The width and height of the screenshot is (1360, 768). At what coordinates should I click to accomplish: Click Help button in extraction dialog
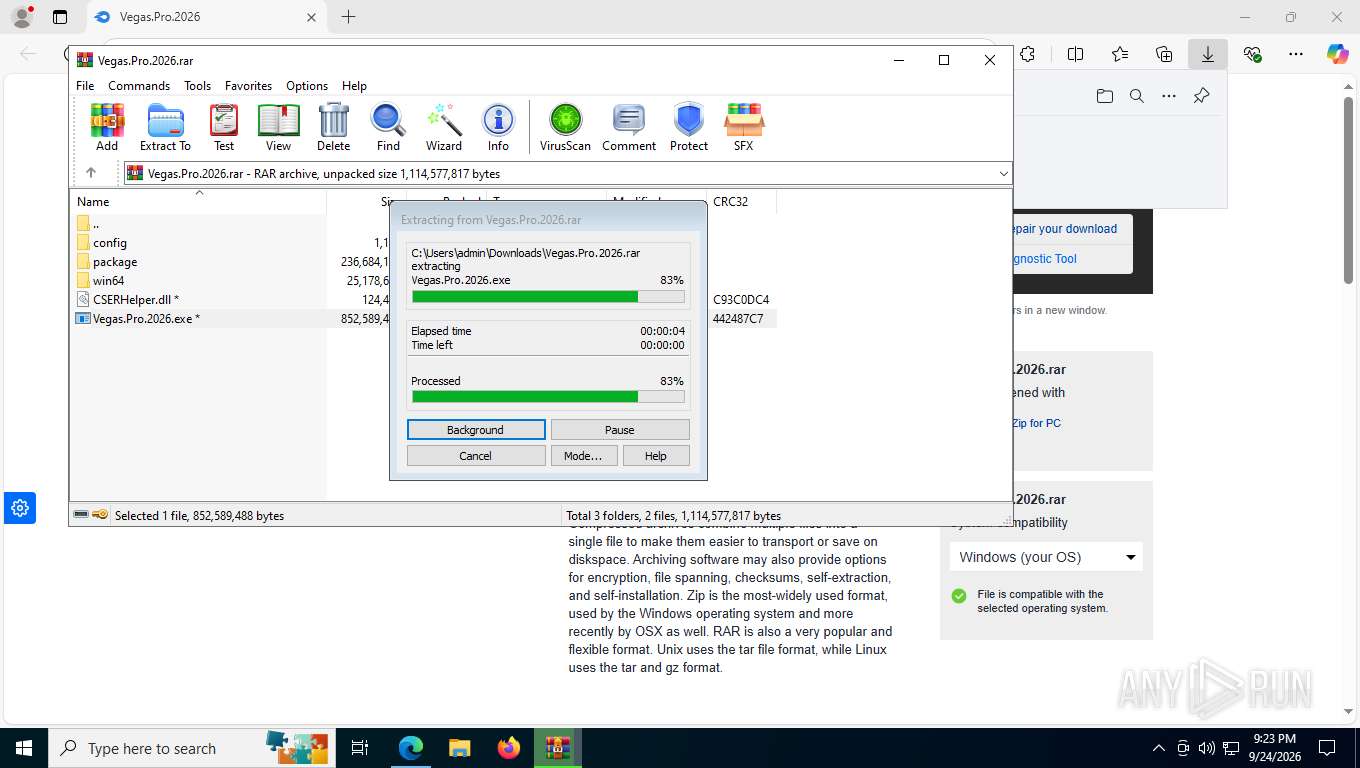[656, 456]
